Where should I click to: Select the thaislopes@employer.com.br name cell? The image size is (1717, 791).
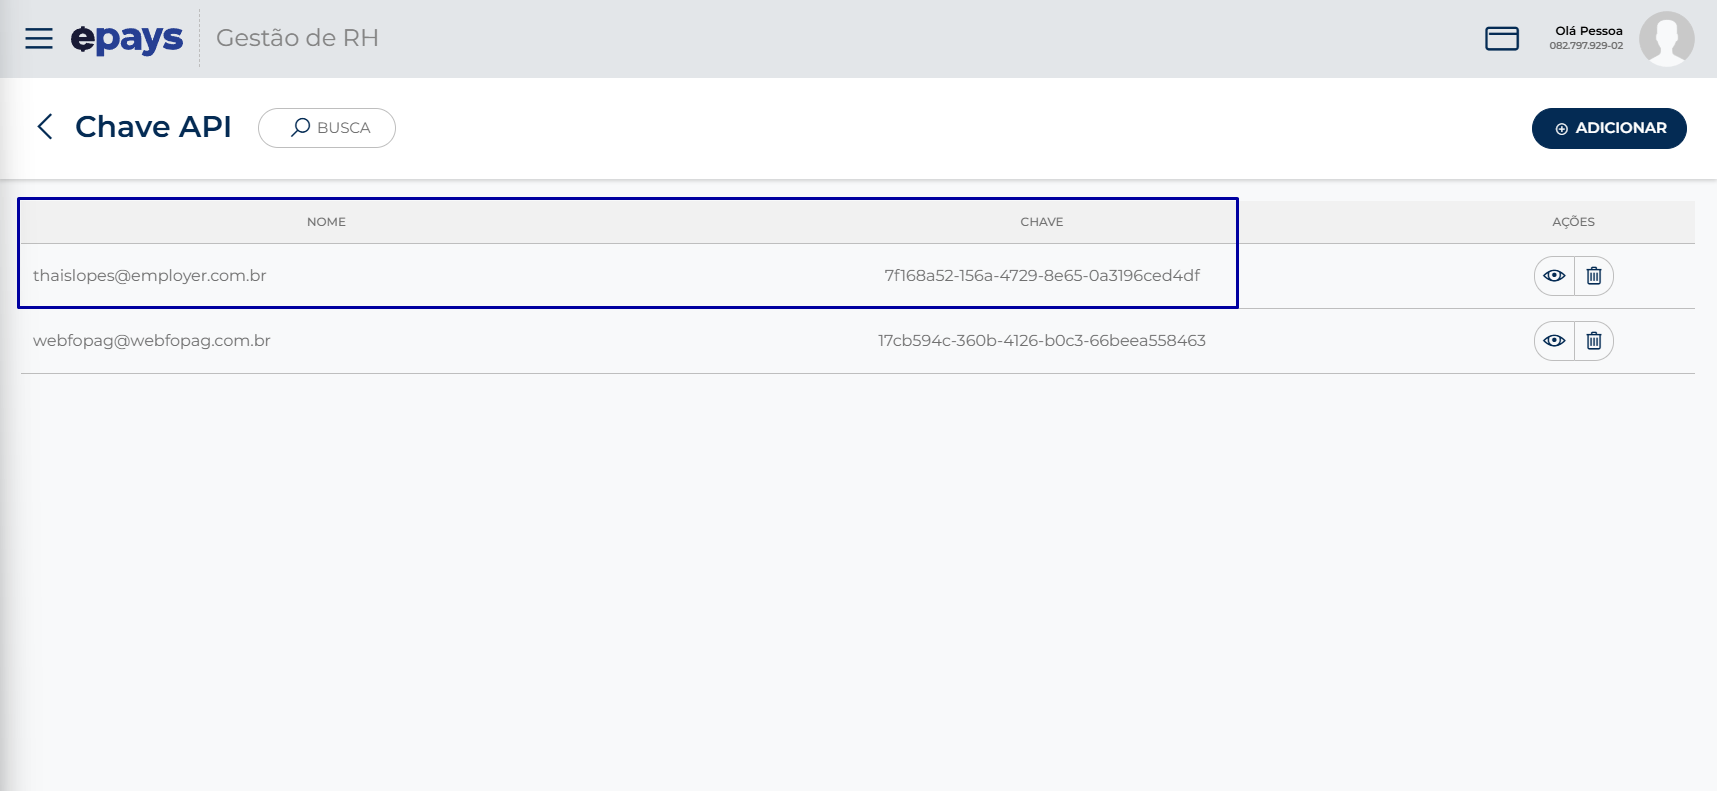[x=150, y=276]
